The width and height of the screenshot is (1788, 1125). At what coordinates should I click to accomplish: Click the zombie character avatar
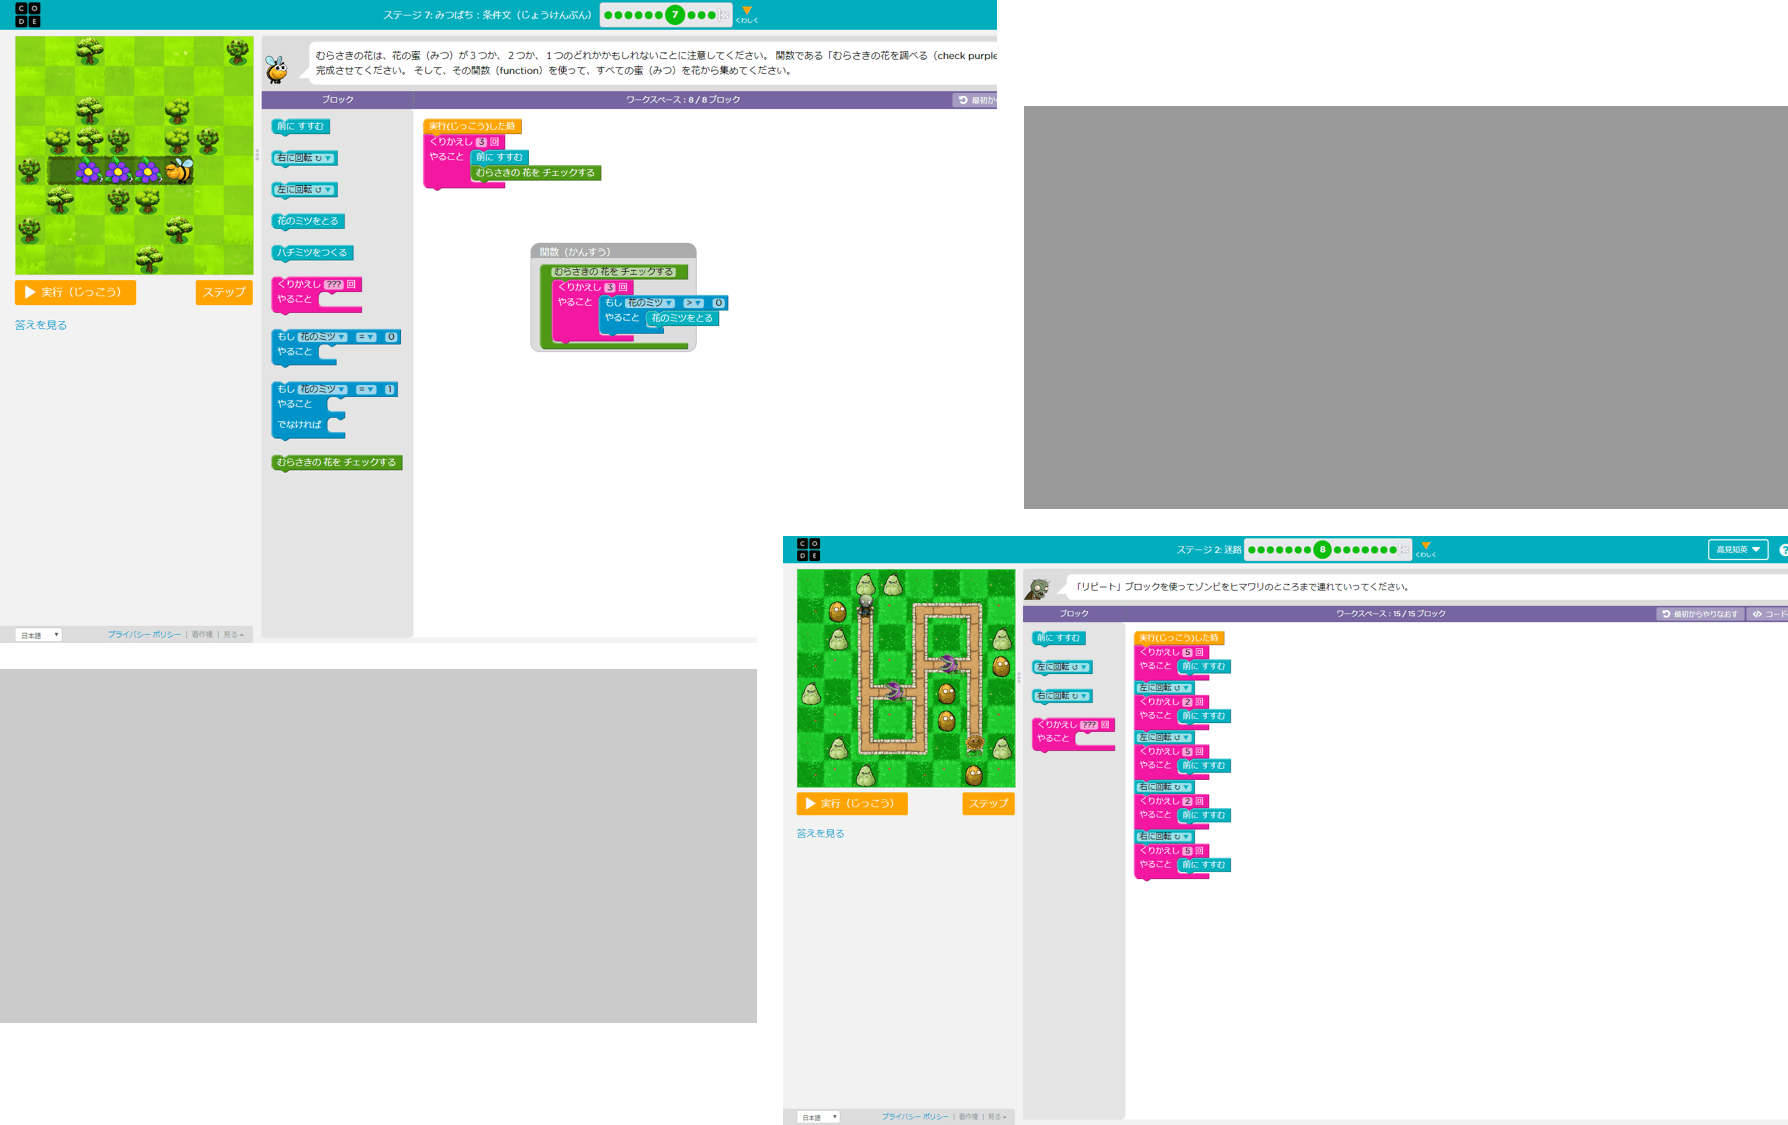pyautogui.click(x=1042, y=587)
